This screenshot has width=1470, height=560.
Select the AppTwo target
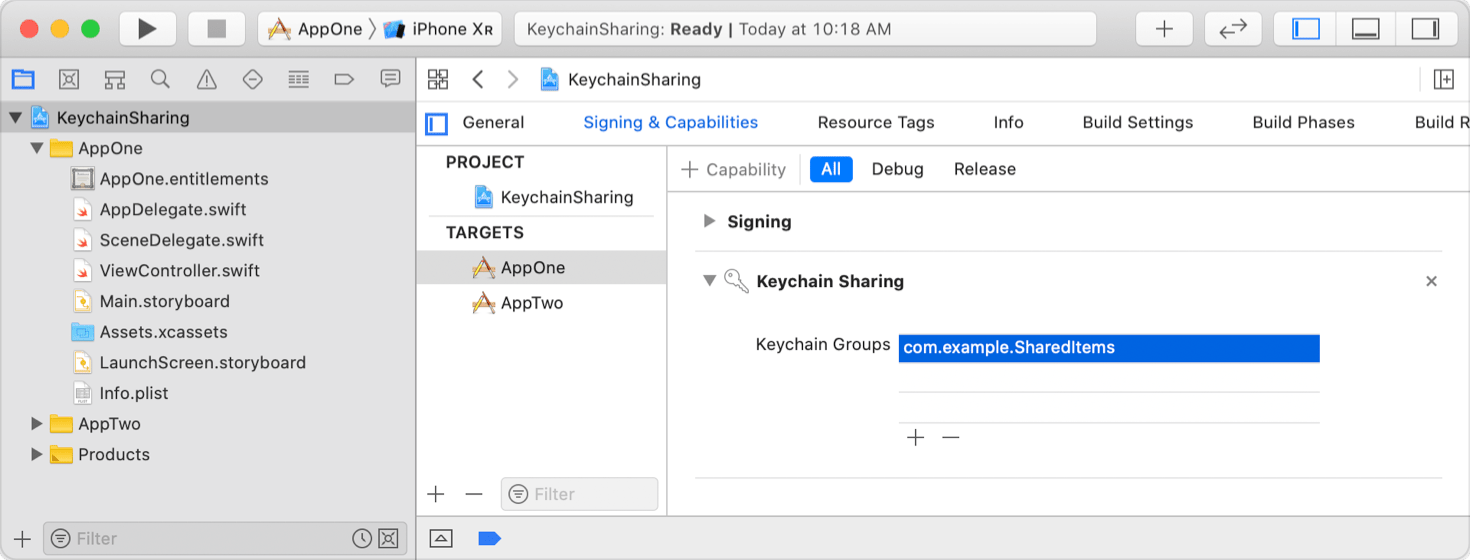[x=541, y=303]
